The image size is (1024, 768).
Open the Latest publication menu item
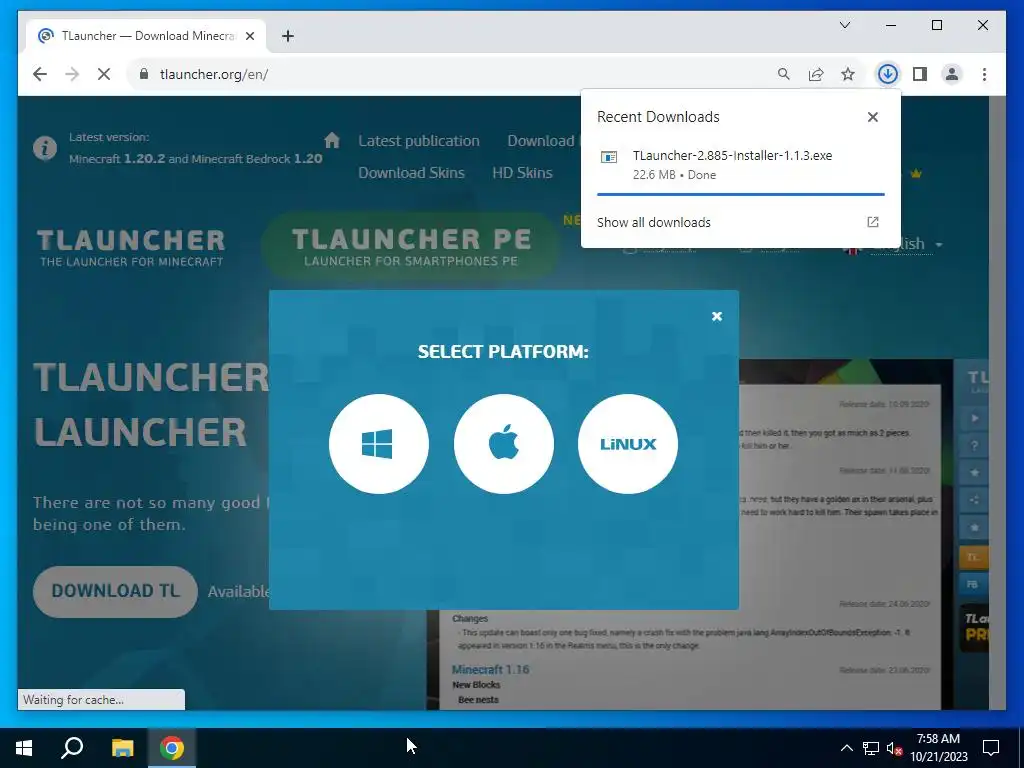419,141
